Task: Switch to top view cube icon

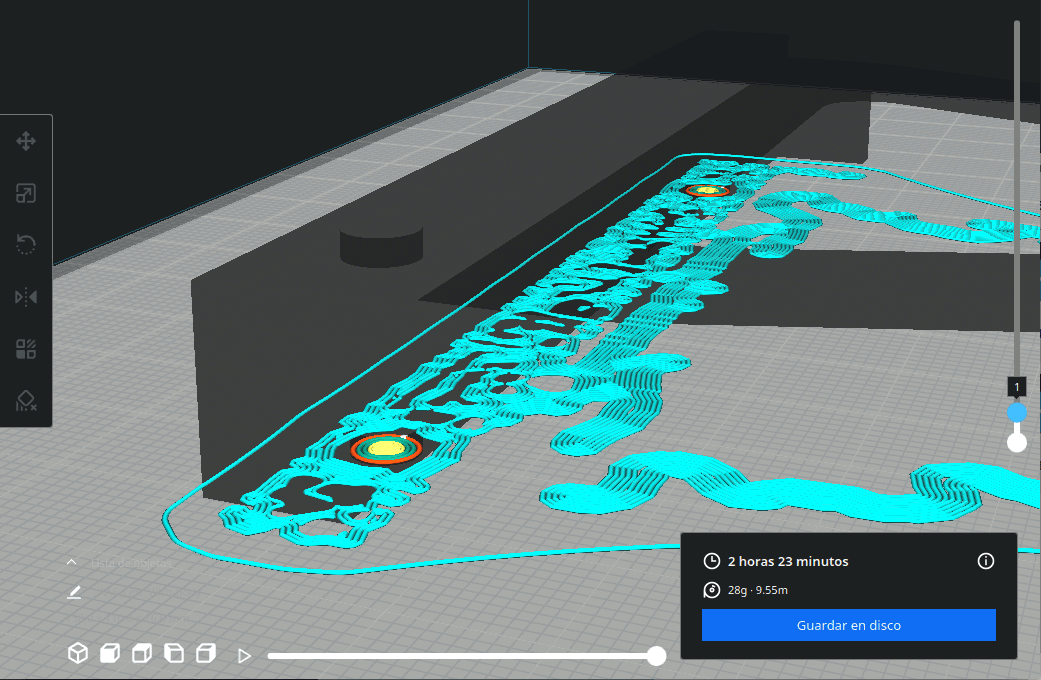Action: pos(141,653)
